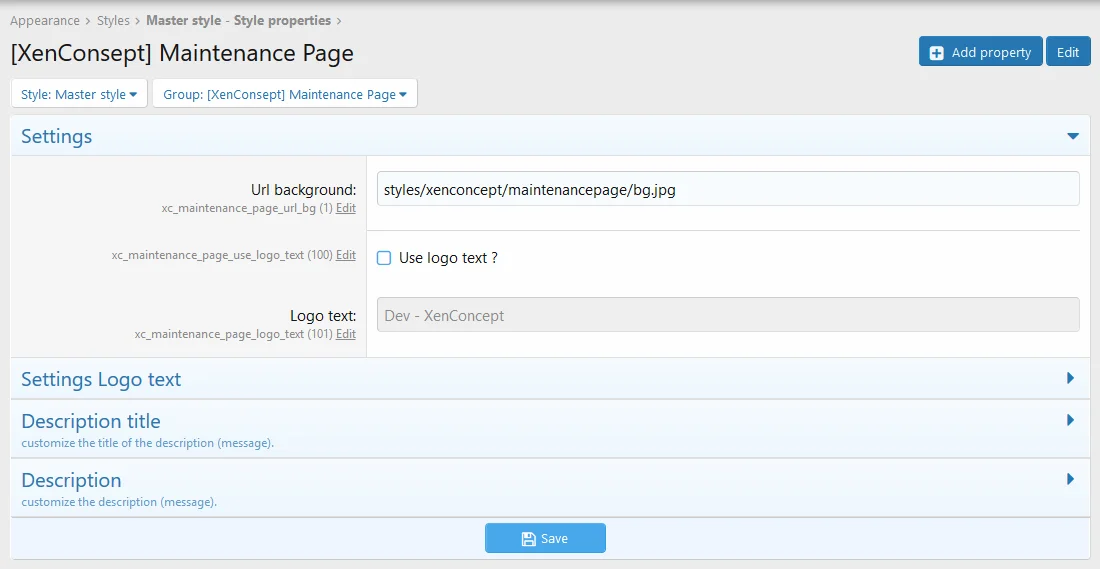The height and width of the screenshot is (569, 1100).
Task: Open the Style: Master style dropdown
Action: 79,95
